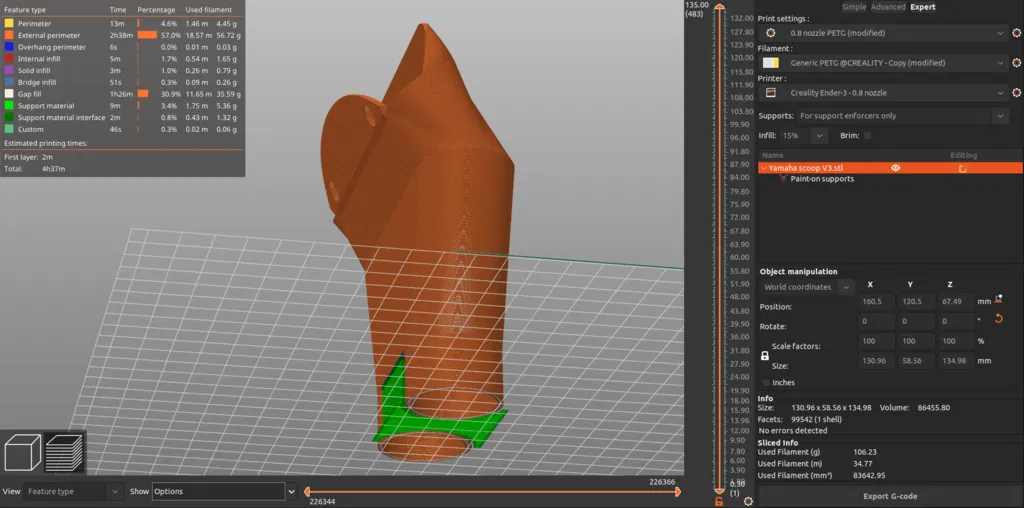Viewport: 1024px width, 508px height.
Task: Click the editing icon for Yamaha scoop V3.stl
Action: (963, 168)
